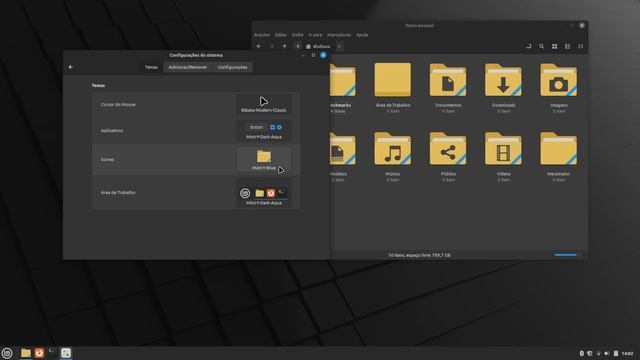Viewport: 640px width, 360px height.
Task: Select the Público folder
Action: click(448, 149)
